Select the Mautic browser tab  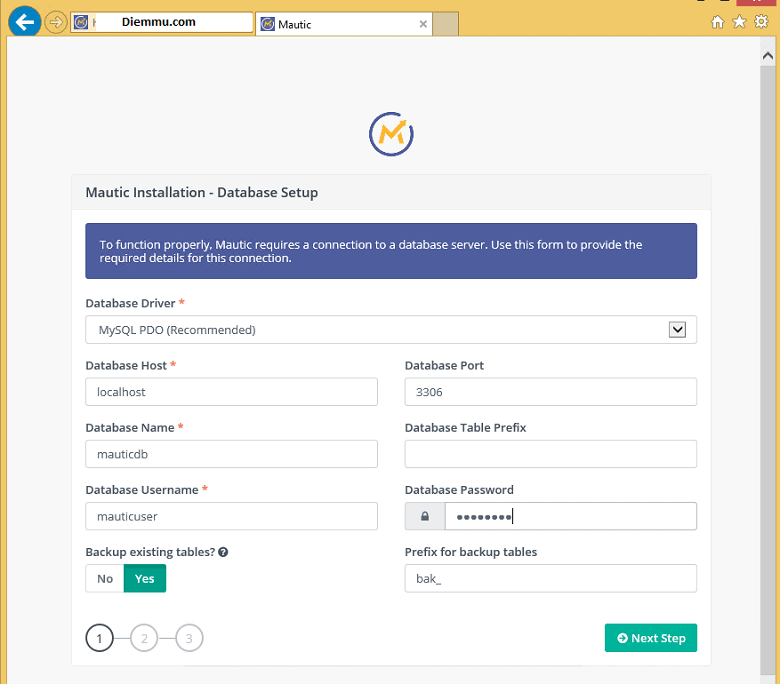tap(344, 24)
